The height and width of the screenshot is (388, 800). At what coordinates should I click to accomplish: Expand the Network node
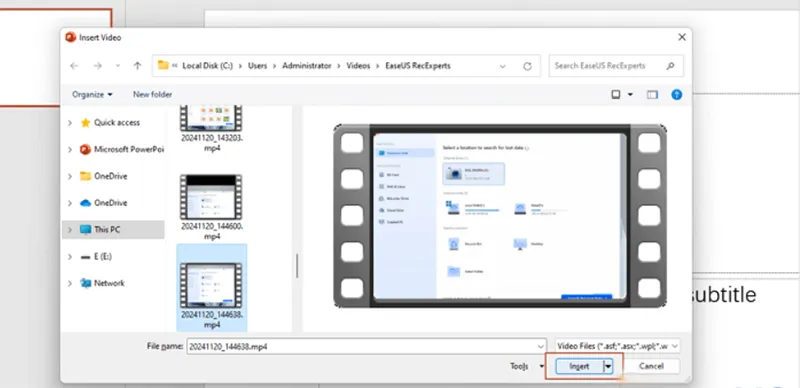point(70,283)
